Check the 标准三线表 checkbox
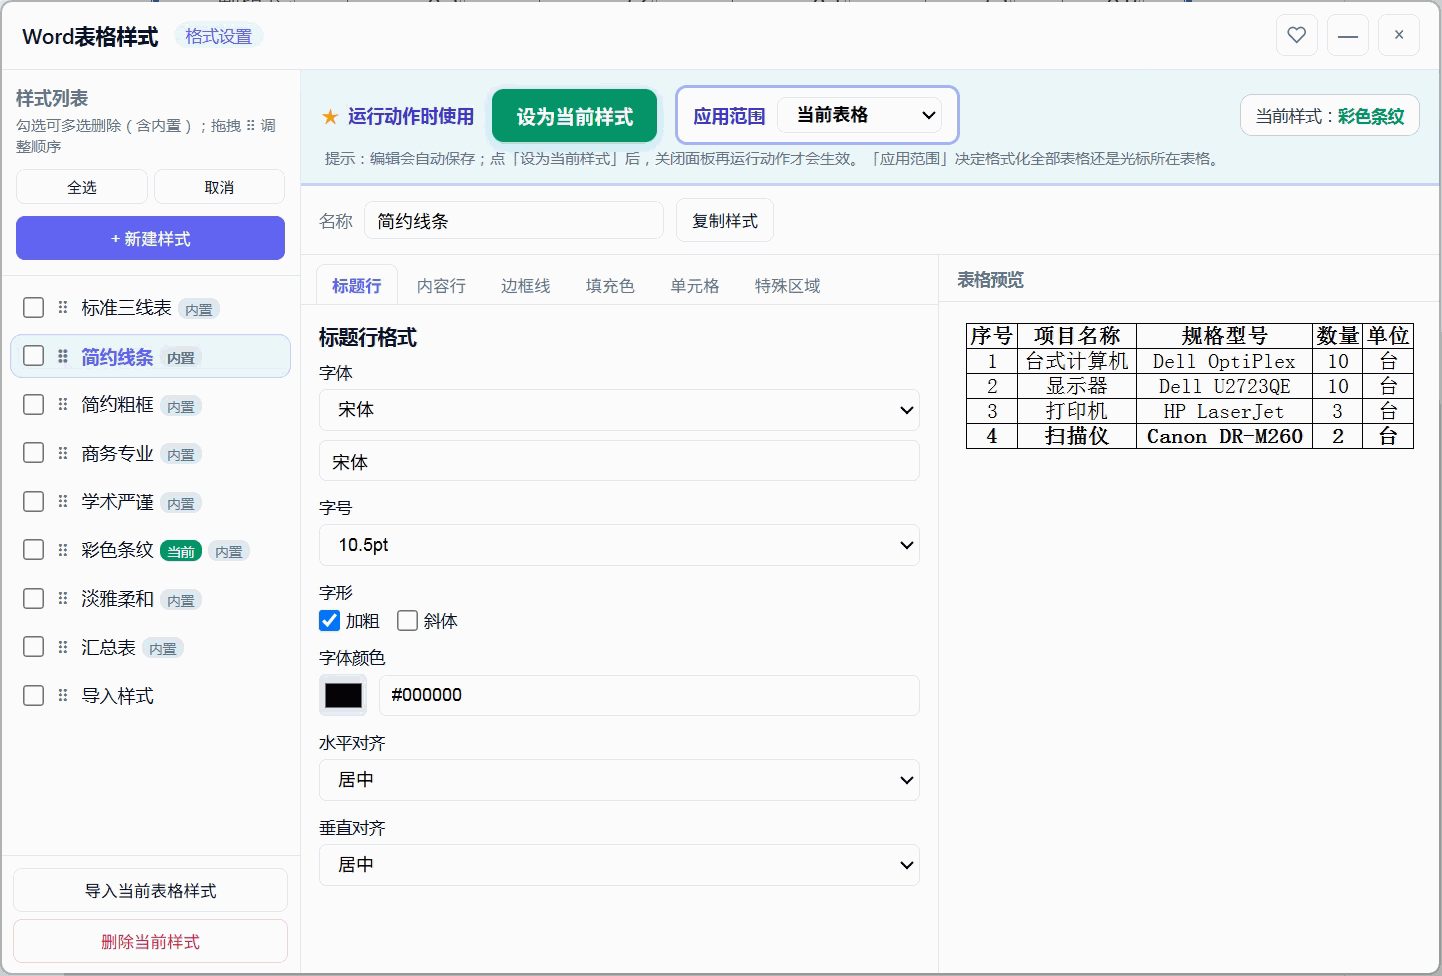 [33, 307]
